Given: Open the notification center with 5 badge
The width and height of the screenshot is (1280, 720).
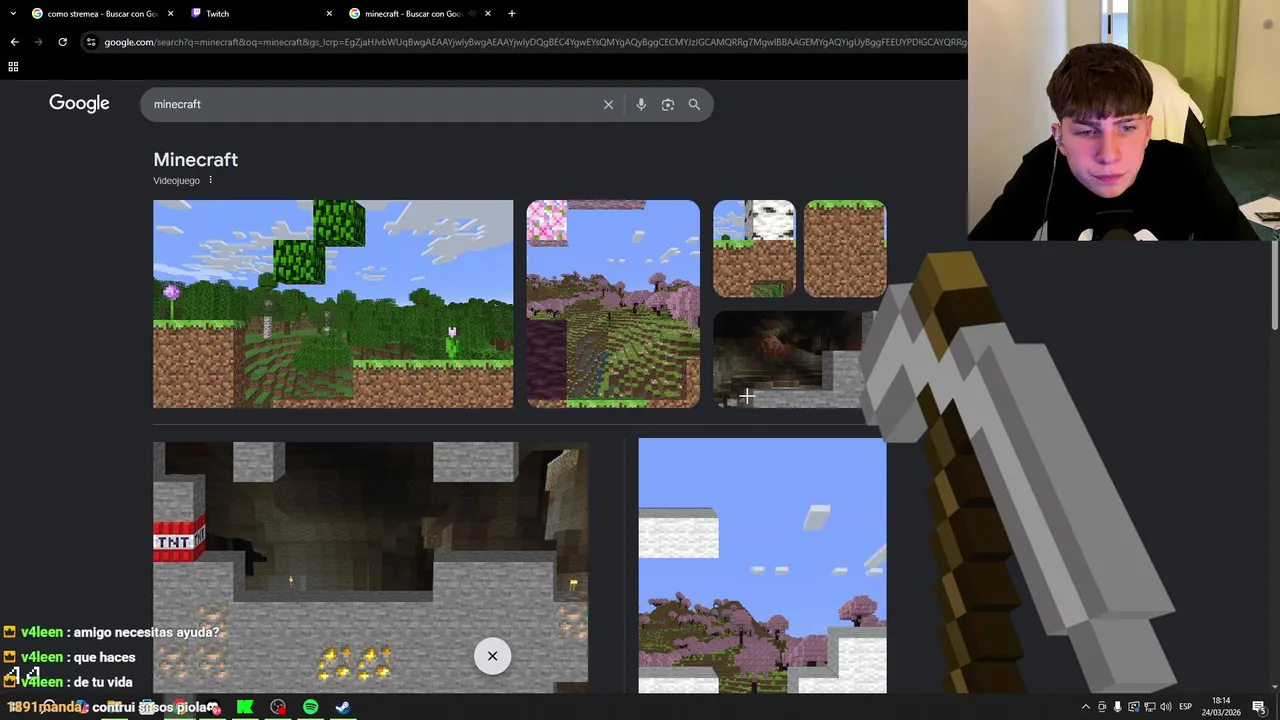Looking at the screenshot, I should click(1259, 707).
